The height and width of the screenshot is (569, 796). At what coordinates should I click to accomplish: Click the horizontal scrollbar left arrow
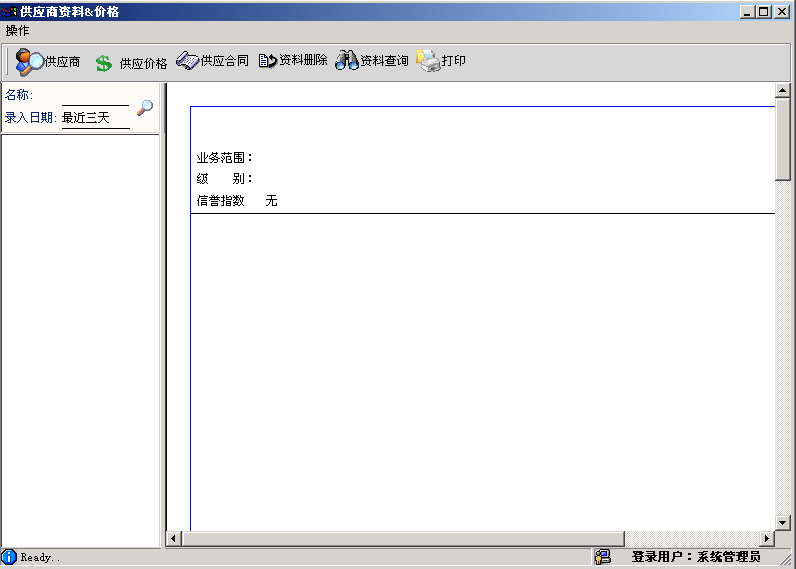click(174, 538)
